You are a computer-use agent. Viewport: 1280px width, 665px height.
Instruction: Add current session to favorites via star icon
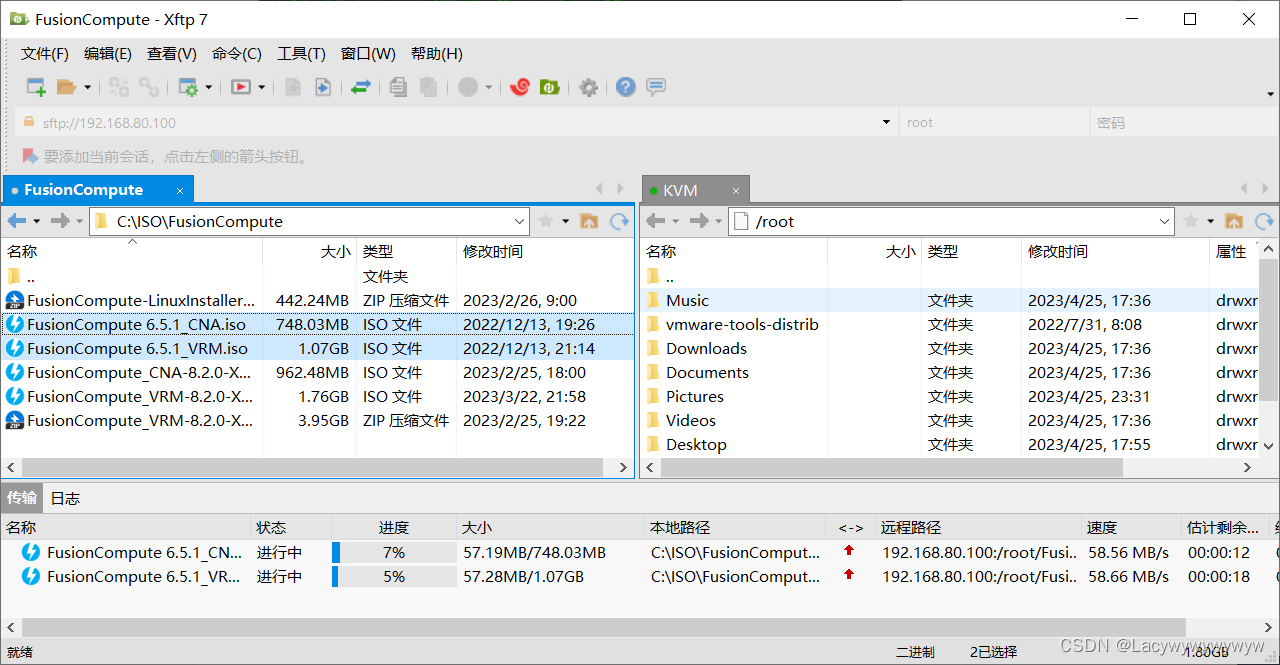[x=544, y=221]
